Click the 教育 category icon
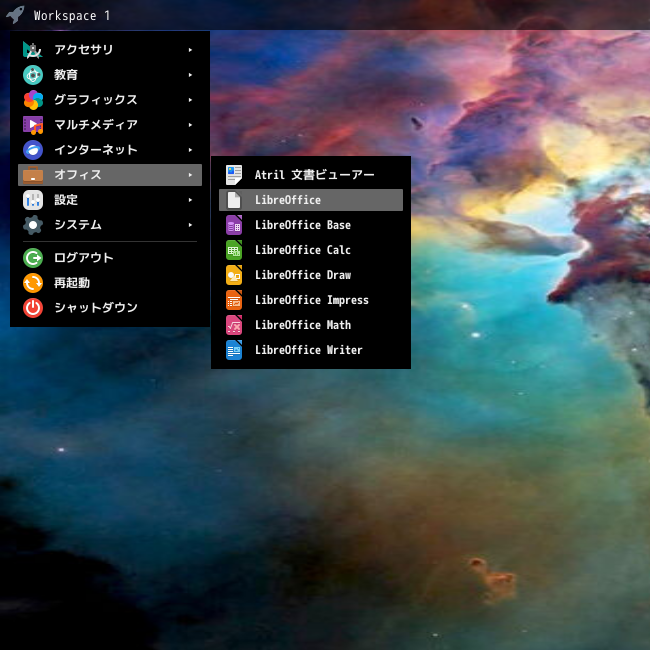This screenshot has height=650, width=650. [x=33, y=75]
